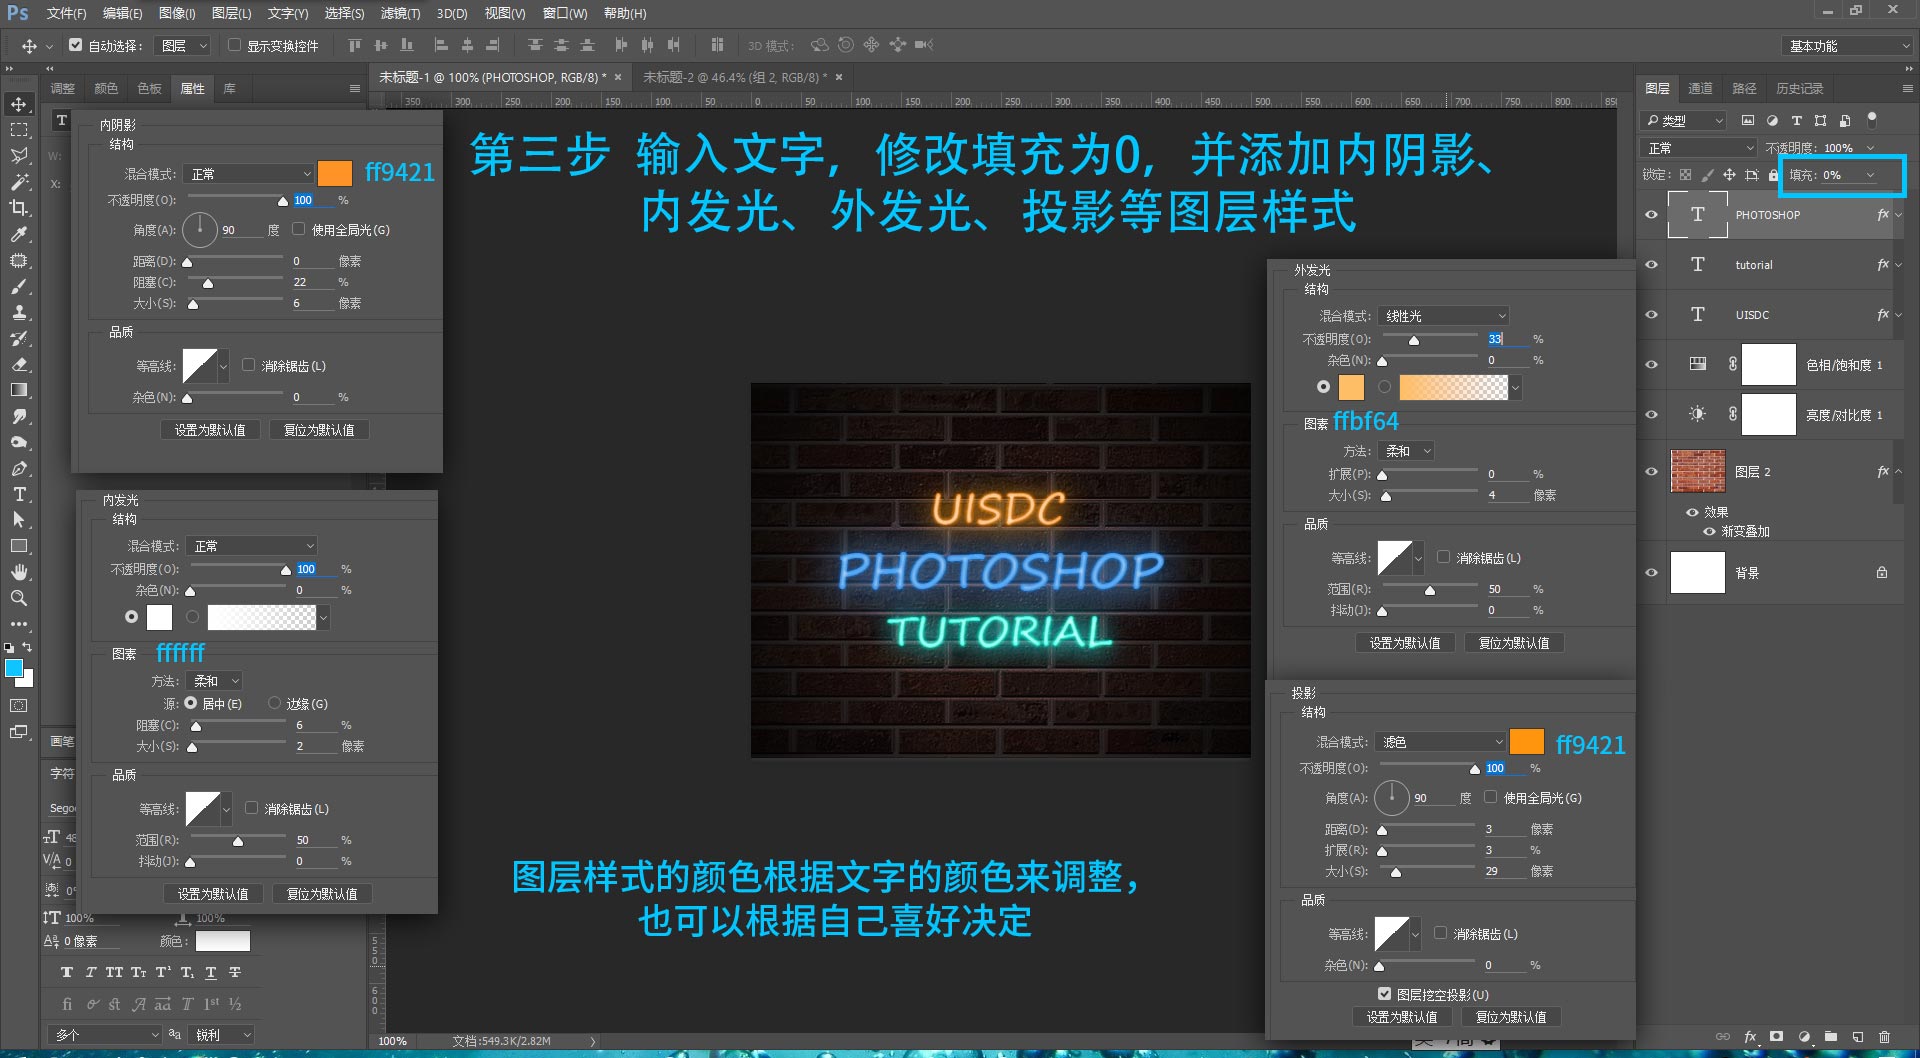This screenshot has width=1920, height=1058.
Task: Click the delete layer trash icon
Action: (x=1884, y=1037)
